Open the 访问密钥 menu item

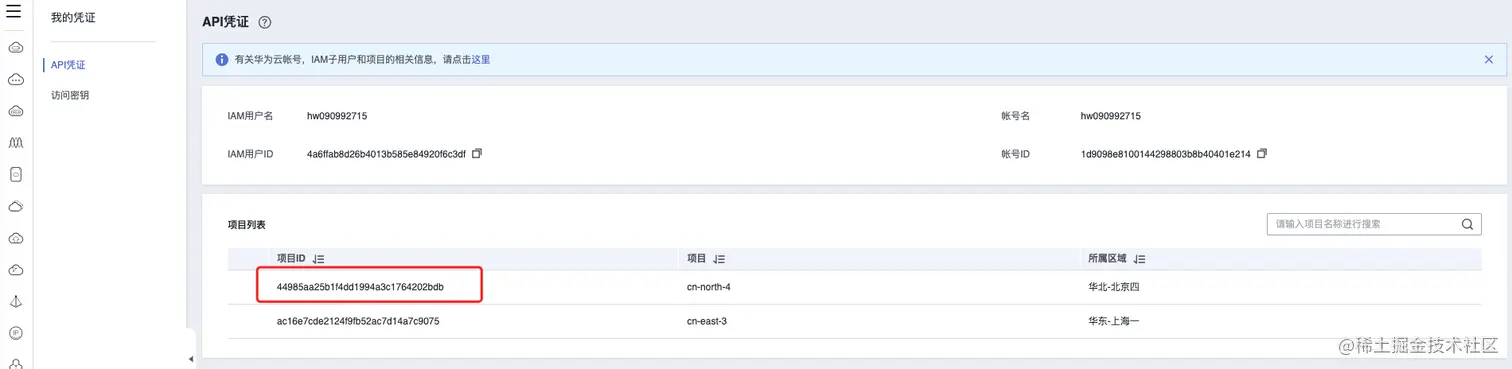(70, 95)
